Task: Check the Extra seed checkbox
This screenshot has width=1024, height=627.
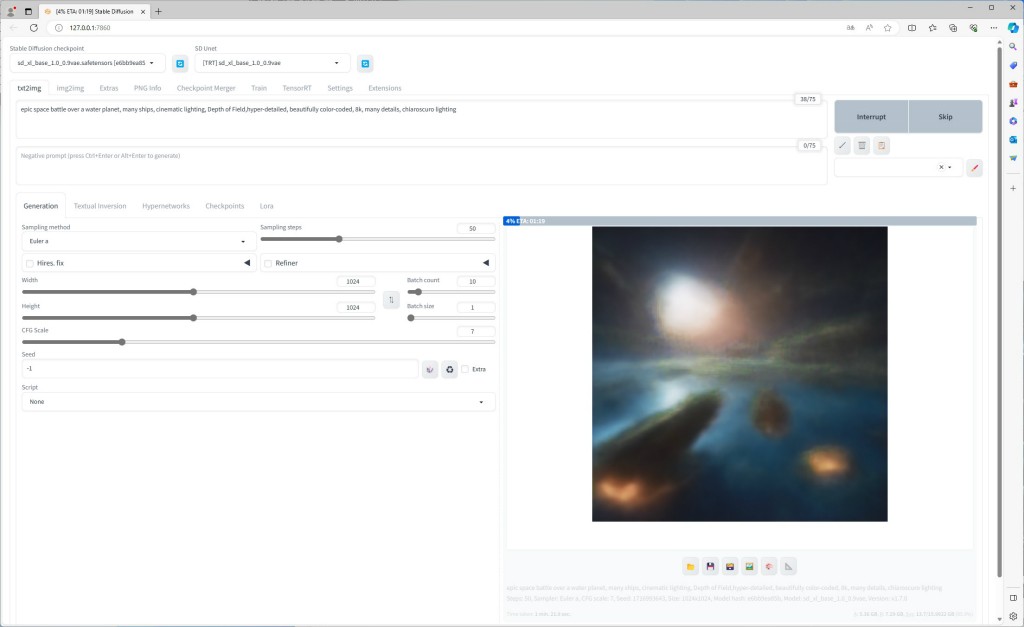Action: [x=465, y=369]
